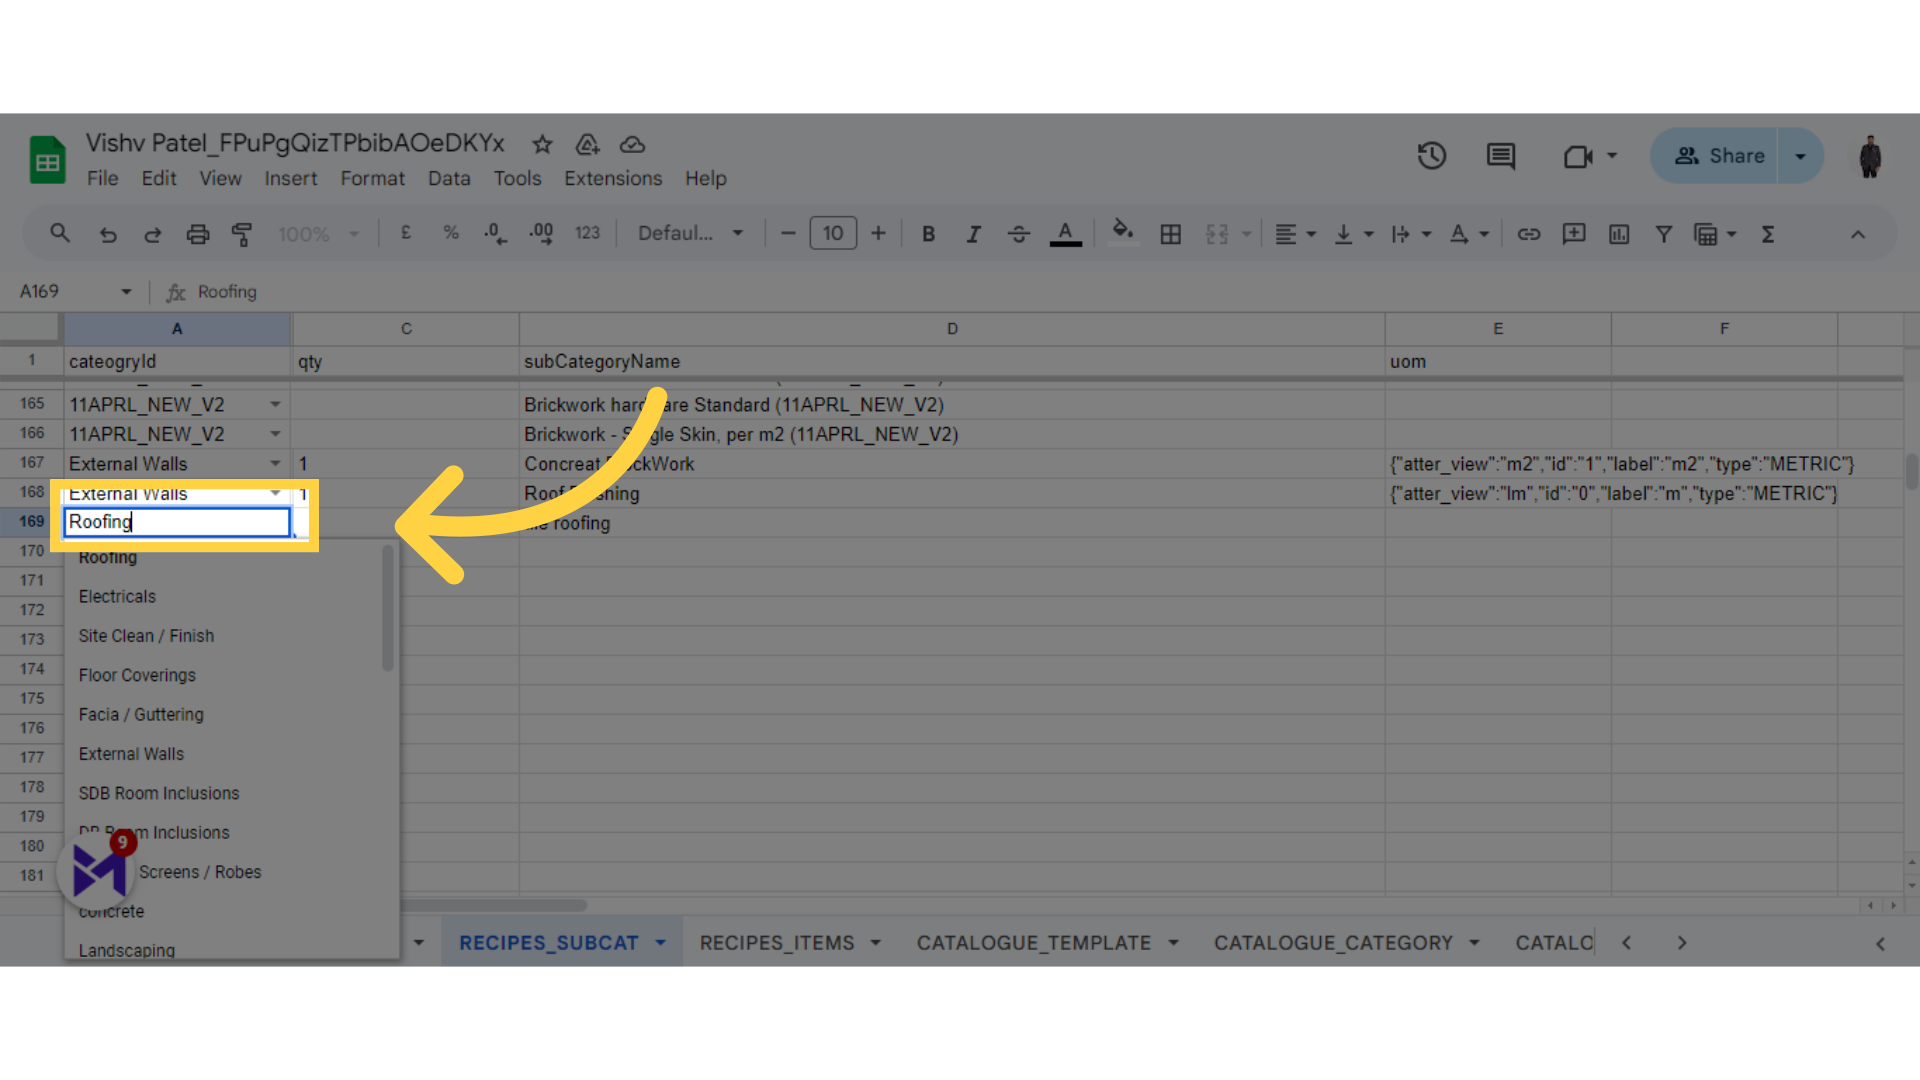Activate the paint format tool
Image resolution: width=1920 pixels, height=1080 pixels.
coord(242,234)
